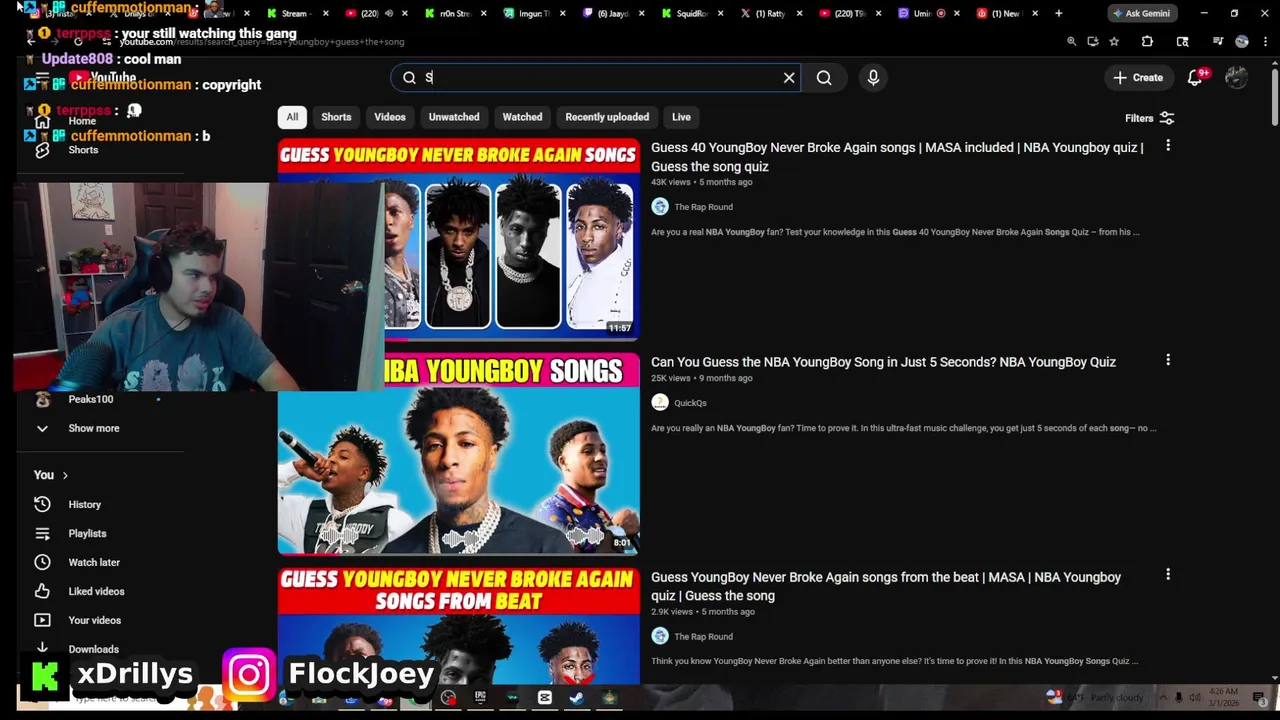
Task: Expand the You section chevron
Action: 65,475
